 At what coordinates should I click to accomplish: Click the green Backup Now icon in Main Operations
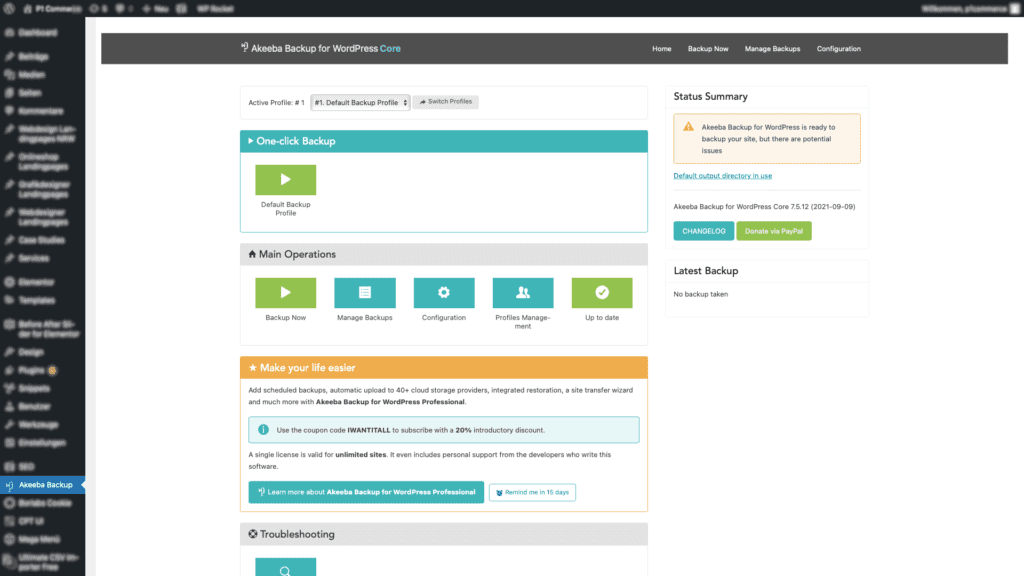(x=285, y=293)
